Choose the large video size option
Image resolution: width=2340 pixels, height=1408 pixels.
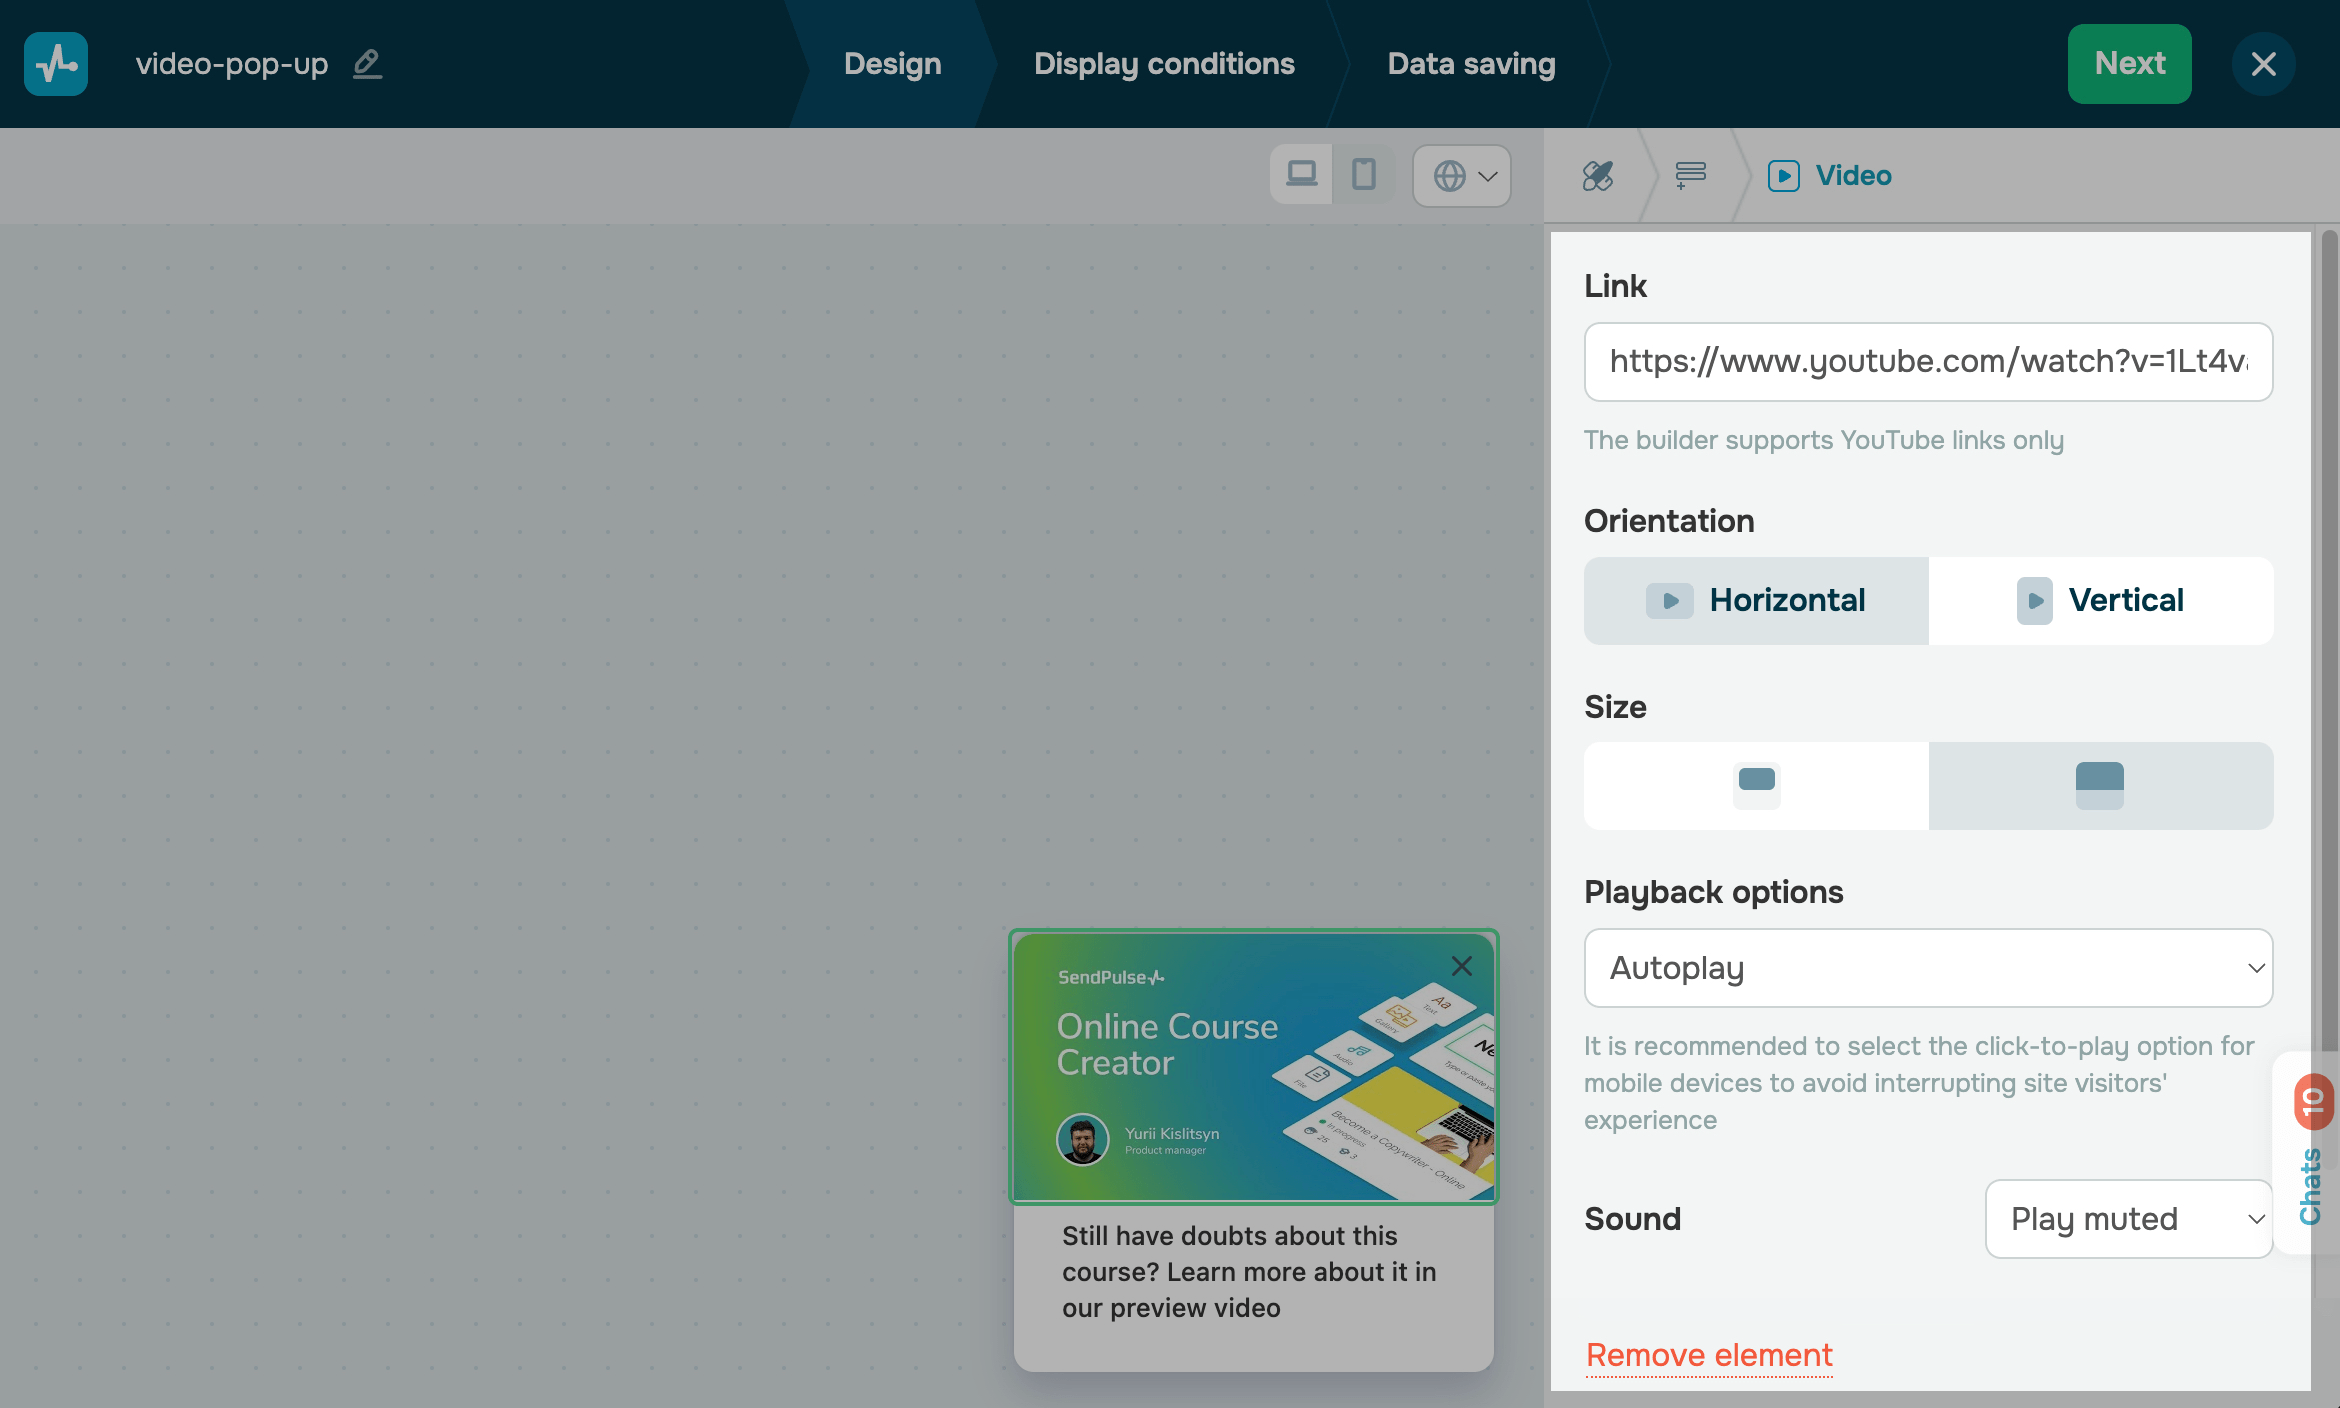(2101, 785)
